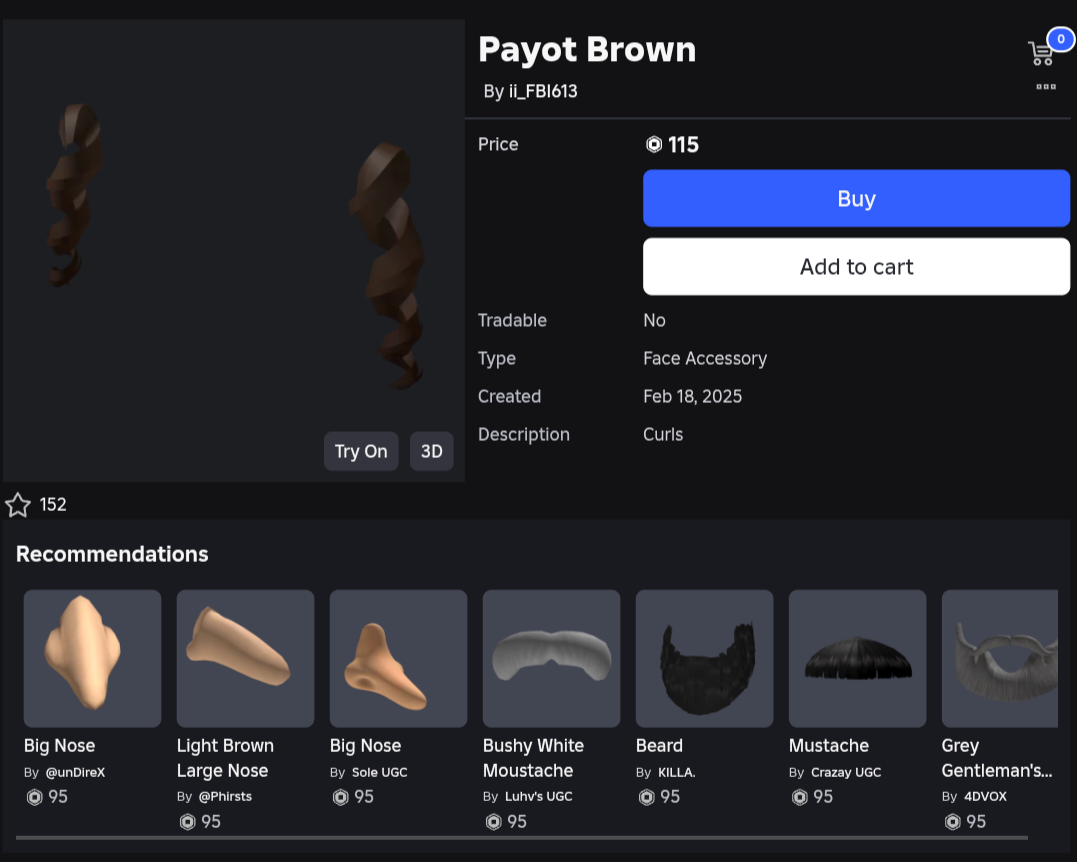This screenshot has width=1077, height=862.
Task: Open the three-dots options menu
Action: [1045, 87]
